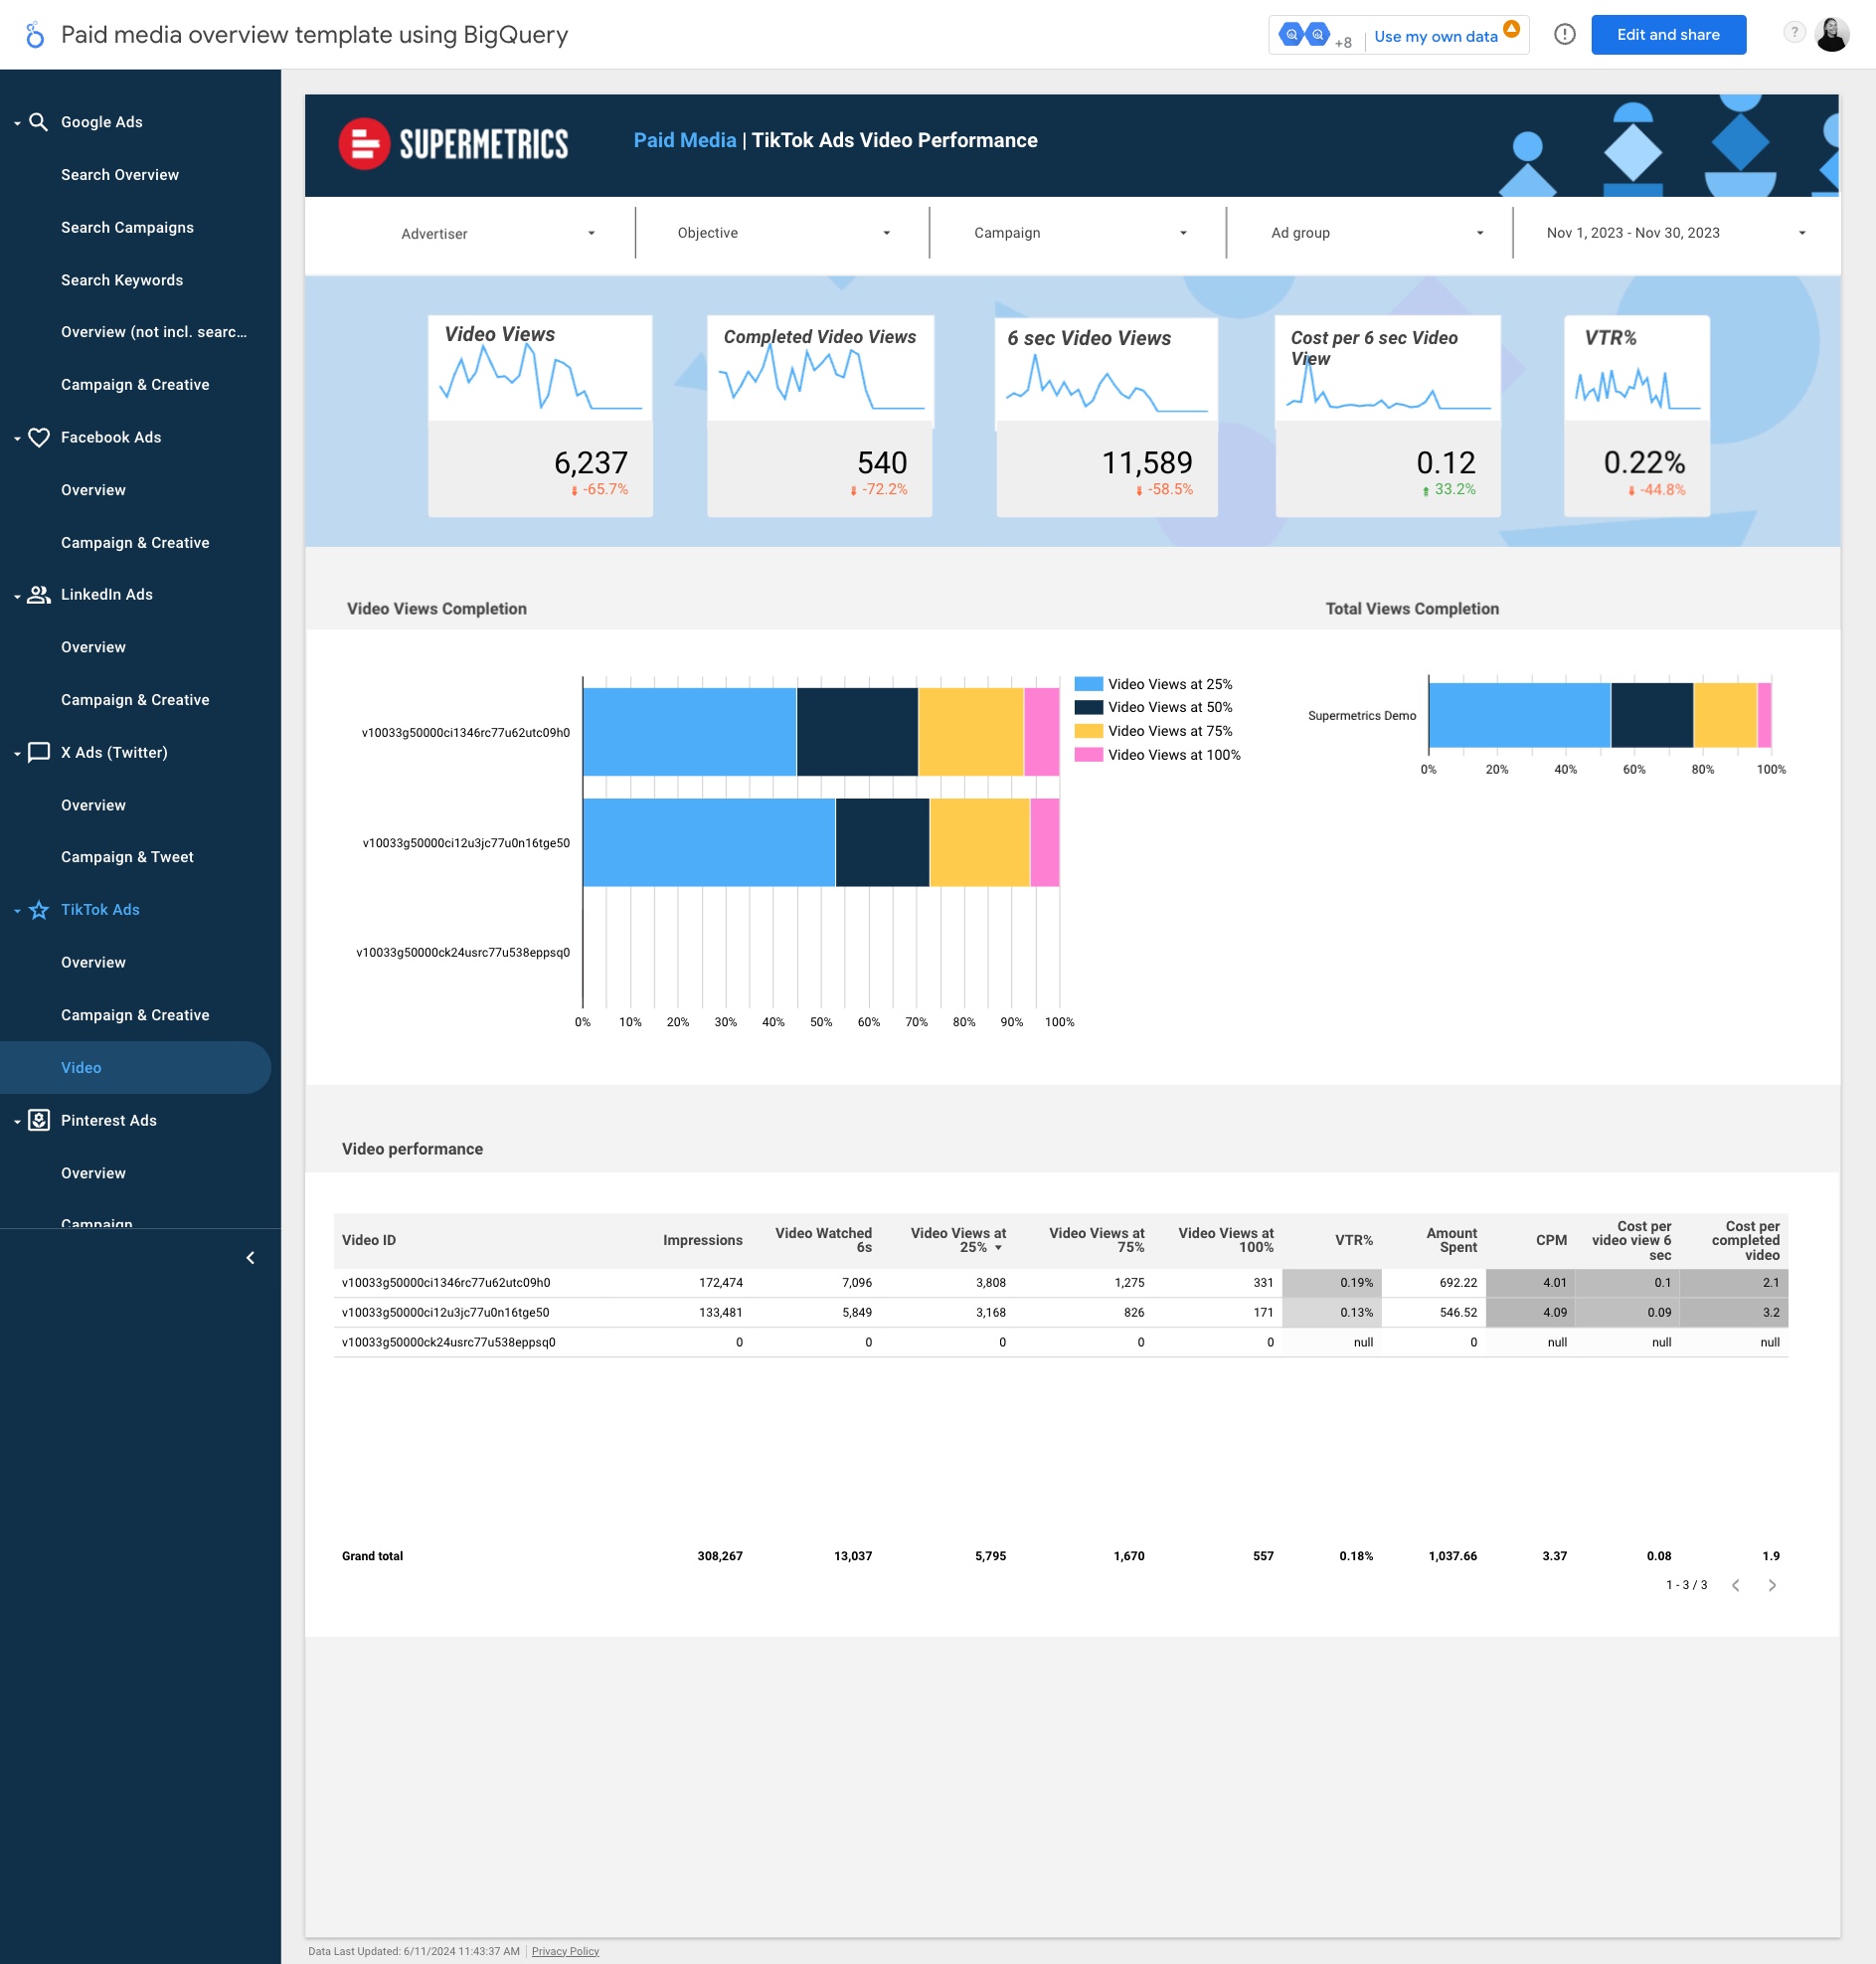
Task: Open the help question mark icon
Action: click(1794, 33)
